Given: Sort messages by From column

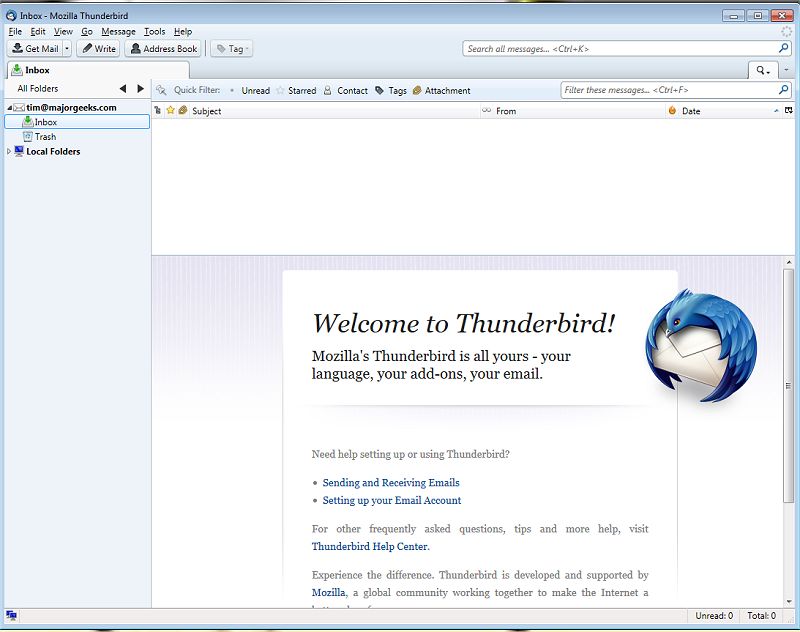Looking at the screenshot, I should coord(579,111).
